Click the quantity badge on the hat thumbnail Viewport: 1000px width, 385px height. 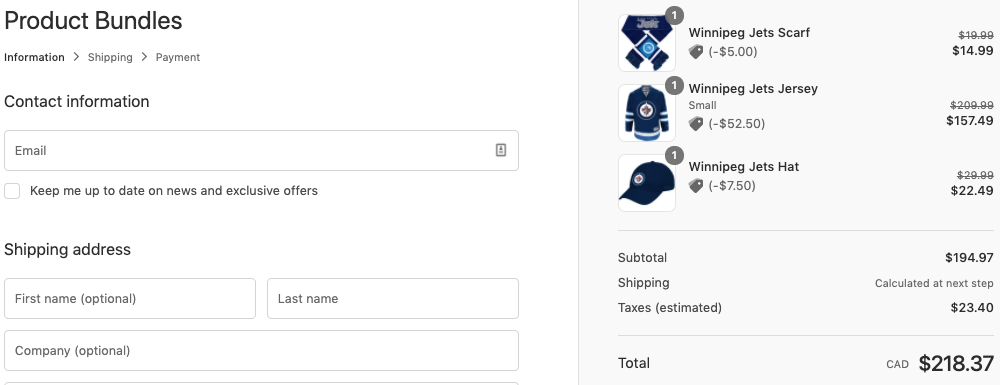click(674, 156)
